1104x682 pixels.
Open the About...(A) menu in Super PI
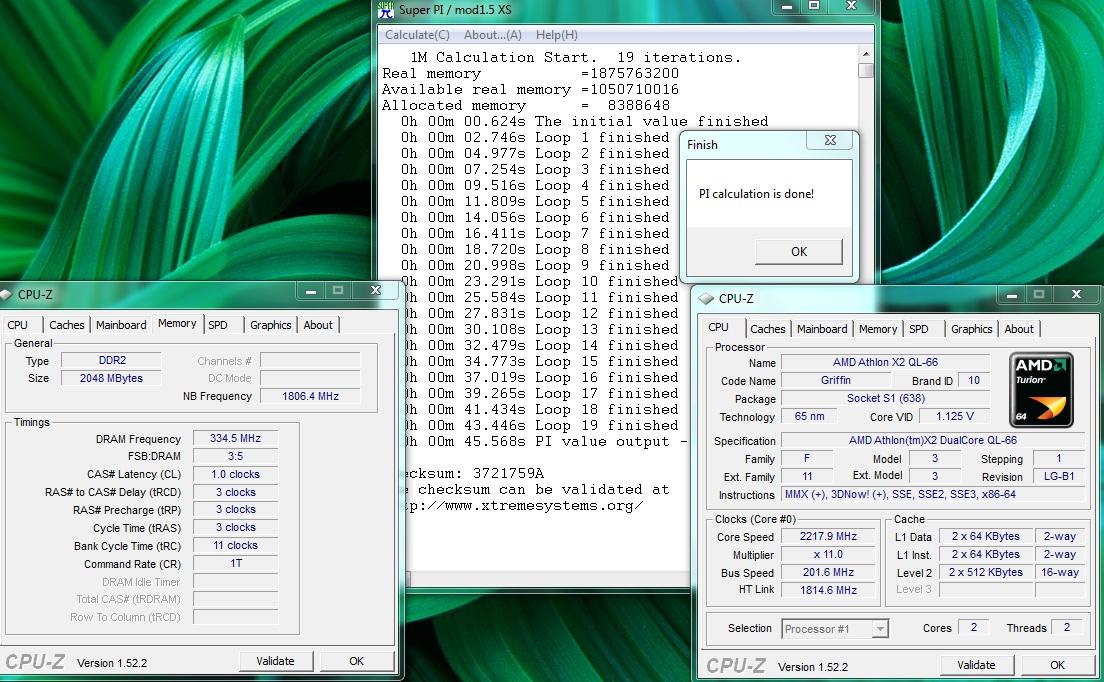[492, 34]
